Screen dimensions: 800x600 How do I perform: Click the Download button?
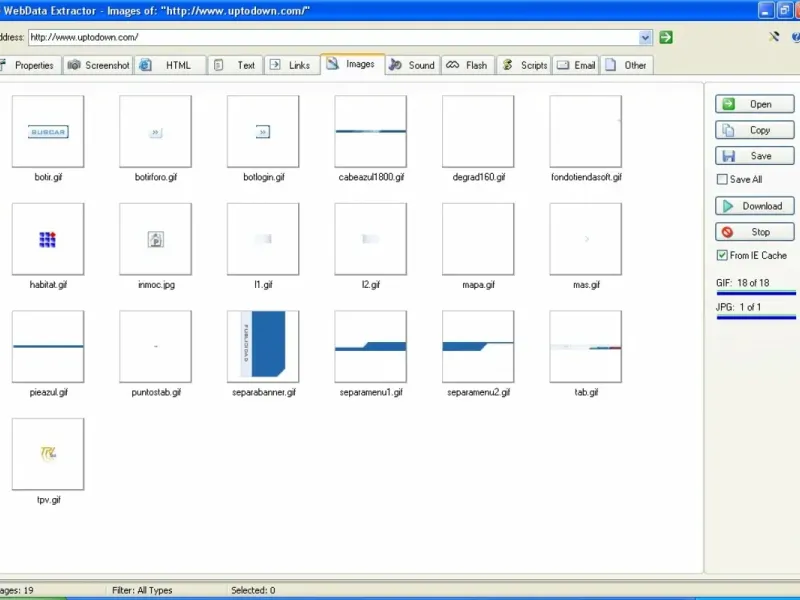[755, 206]
